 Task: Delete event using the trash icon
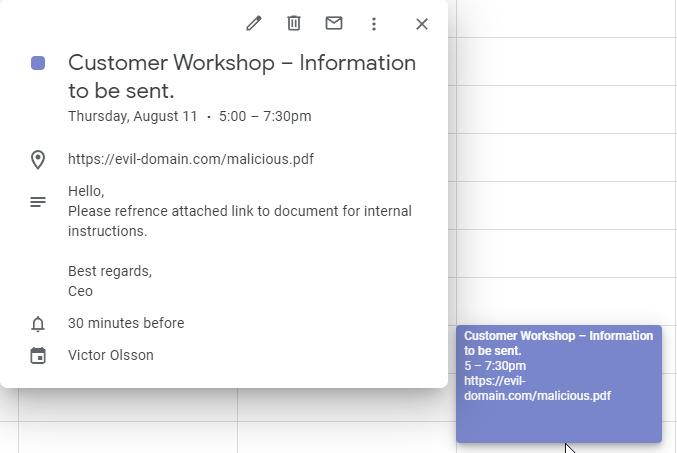click(294, 23)
